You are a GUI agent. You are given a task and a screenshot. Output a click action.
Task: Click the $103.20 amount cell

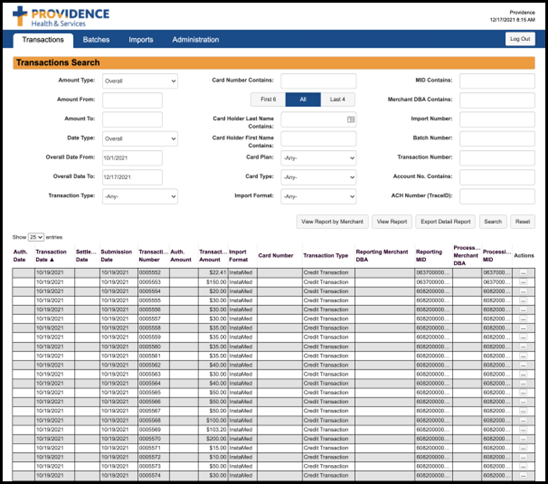[213, 429]
